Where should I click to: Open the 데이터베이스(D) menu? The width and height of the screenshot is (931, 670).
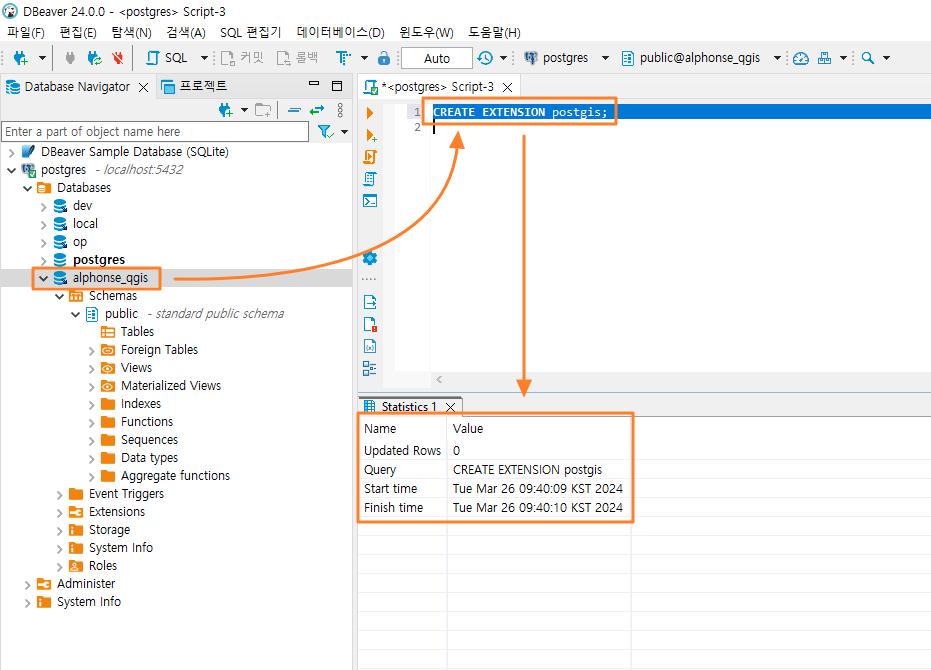[341, 32]
